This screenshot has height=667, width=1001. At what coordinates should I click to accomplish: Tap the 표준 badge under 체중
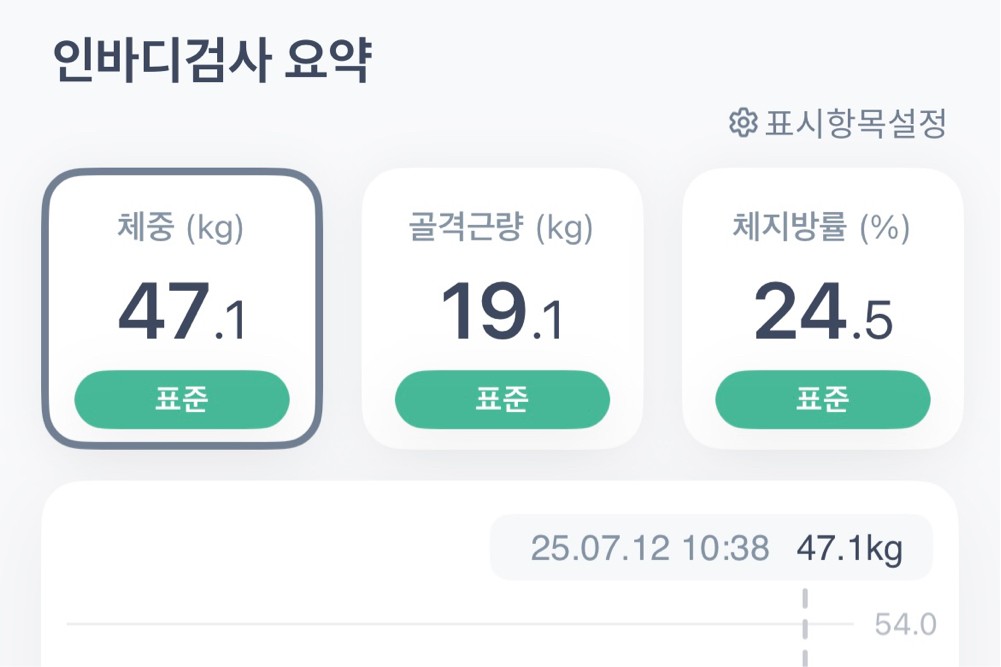[182, 399]
